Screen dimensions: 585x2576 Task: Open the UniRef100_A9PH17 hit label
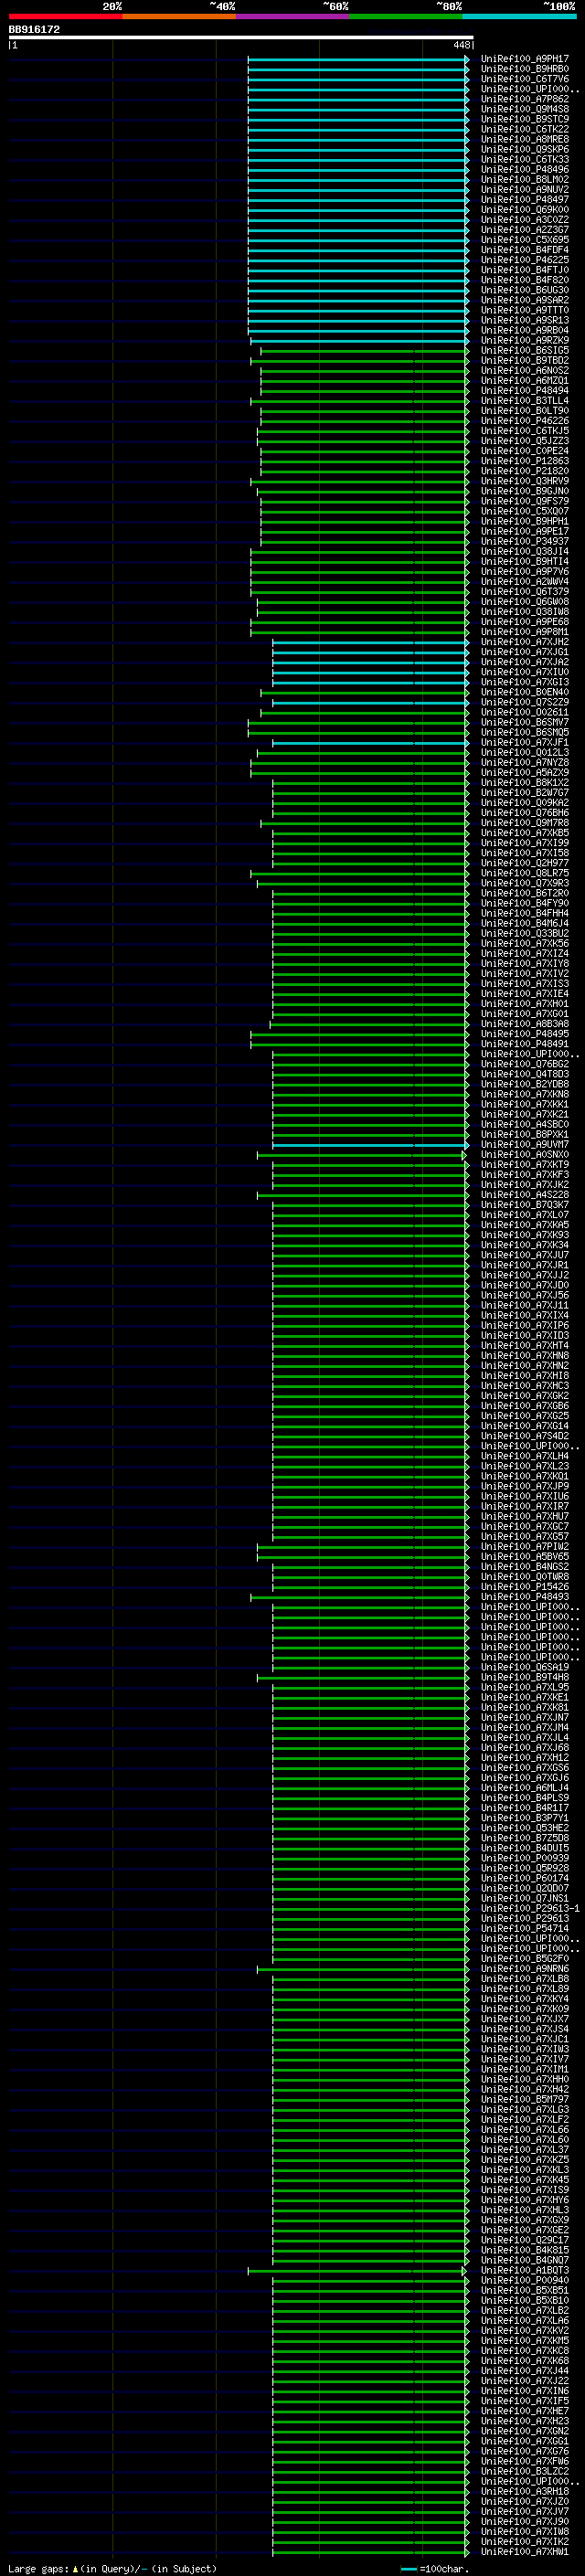pos(525,59)
